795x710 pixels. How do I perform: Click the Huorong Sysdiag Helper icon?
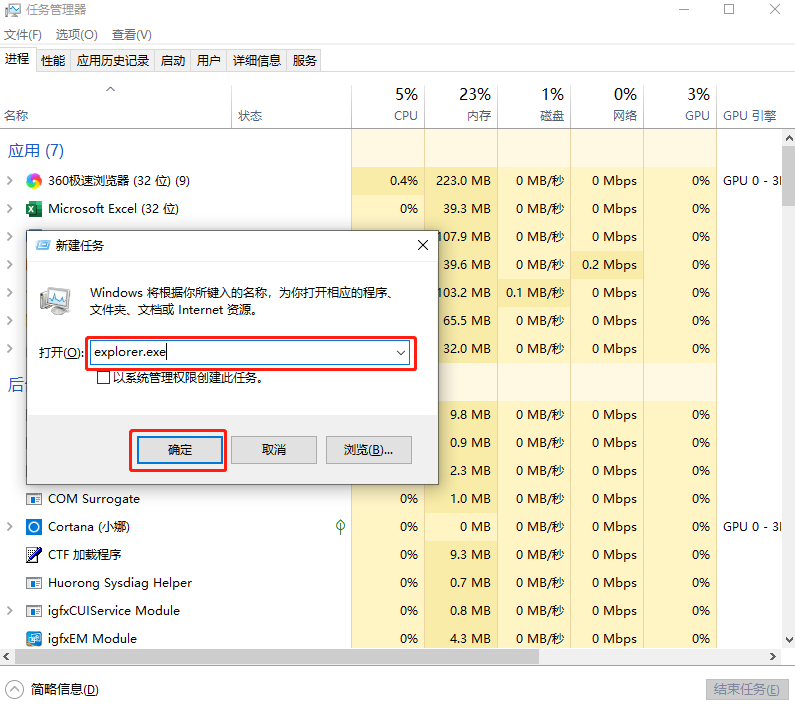(x=33, y=583)
